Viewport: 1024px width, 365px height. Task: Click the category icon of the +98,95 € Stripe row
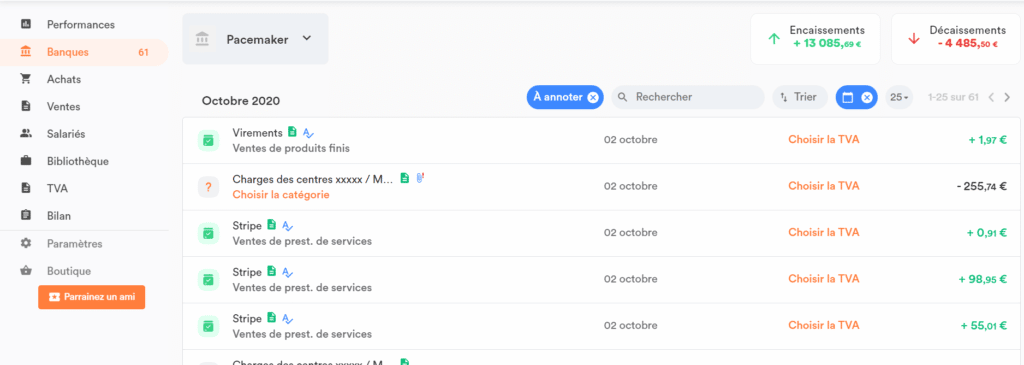(208, 279)
